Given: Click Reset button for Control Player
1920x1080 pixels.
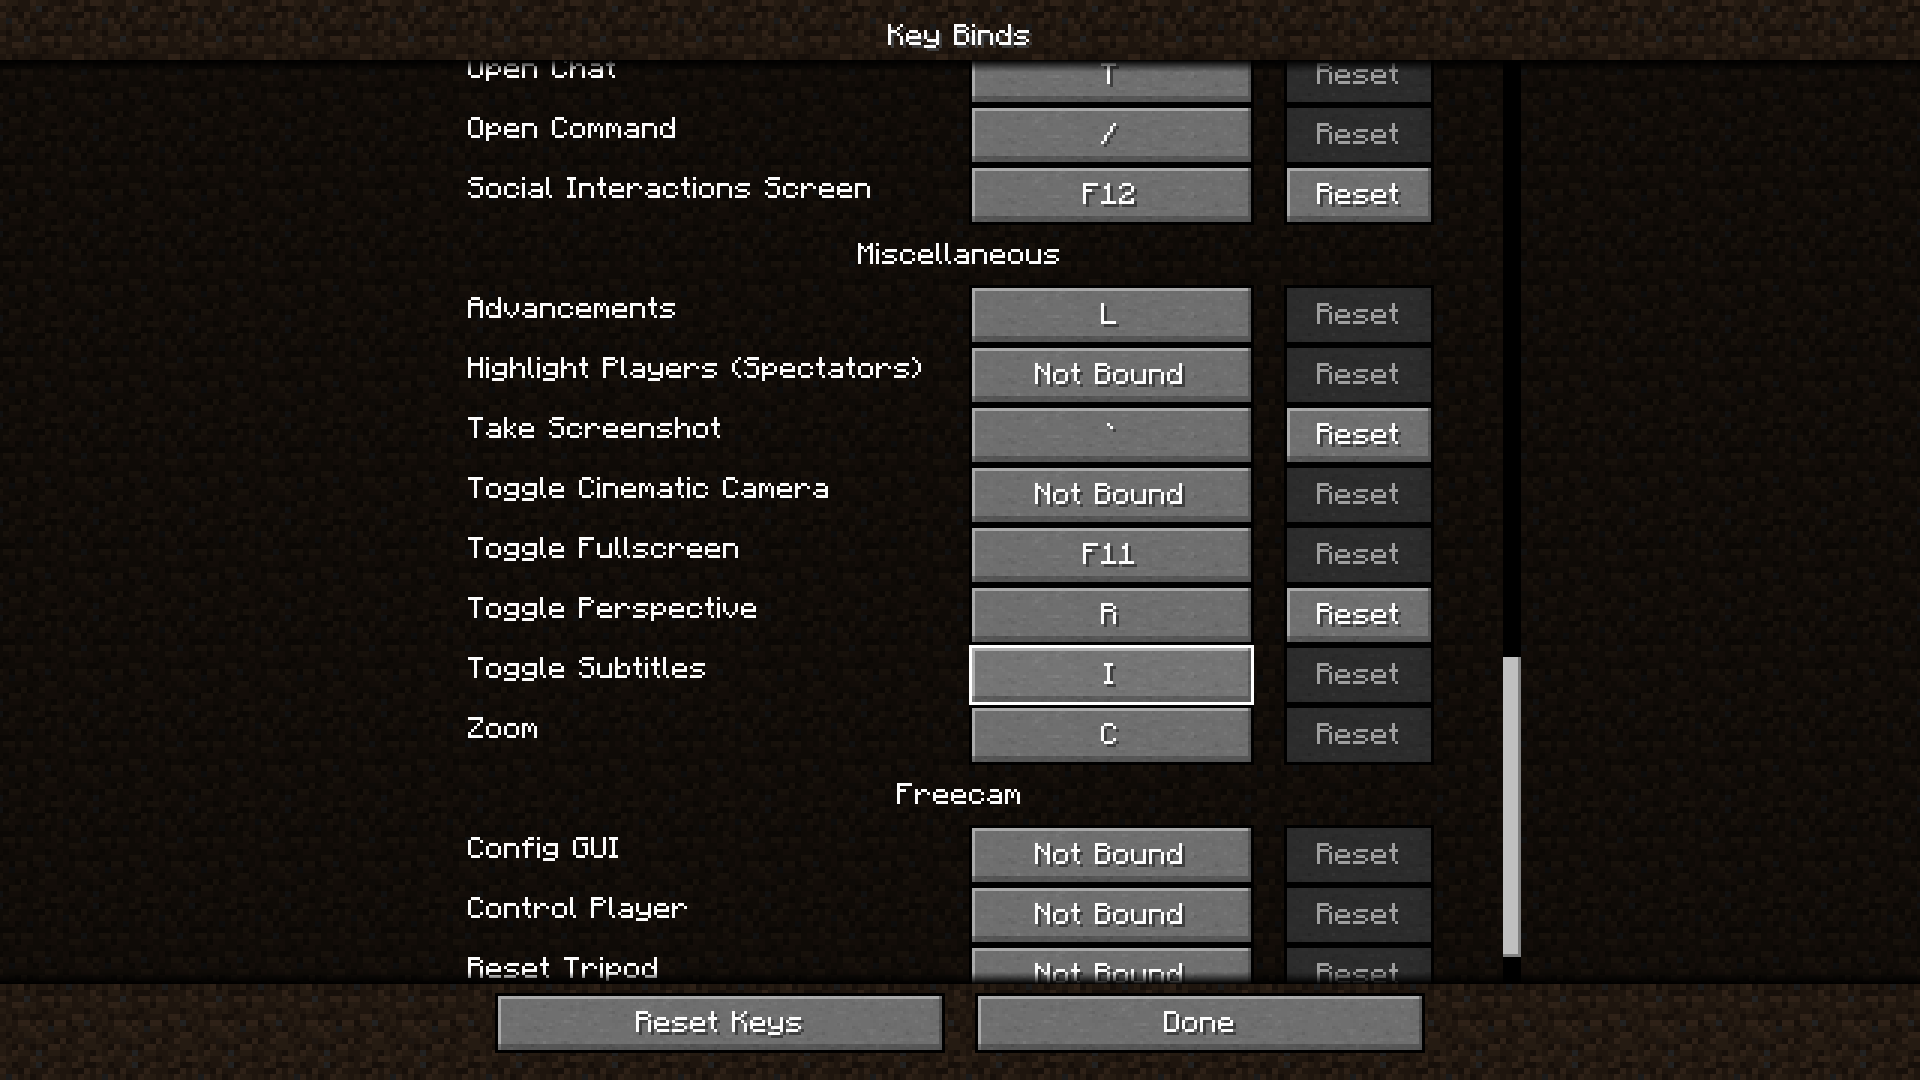Looking at the screenshot, I should (x=1357, y=914).
